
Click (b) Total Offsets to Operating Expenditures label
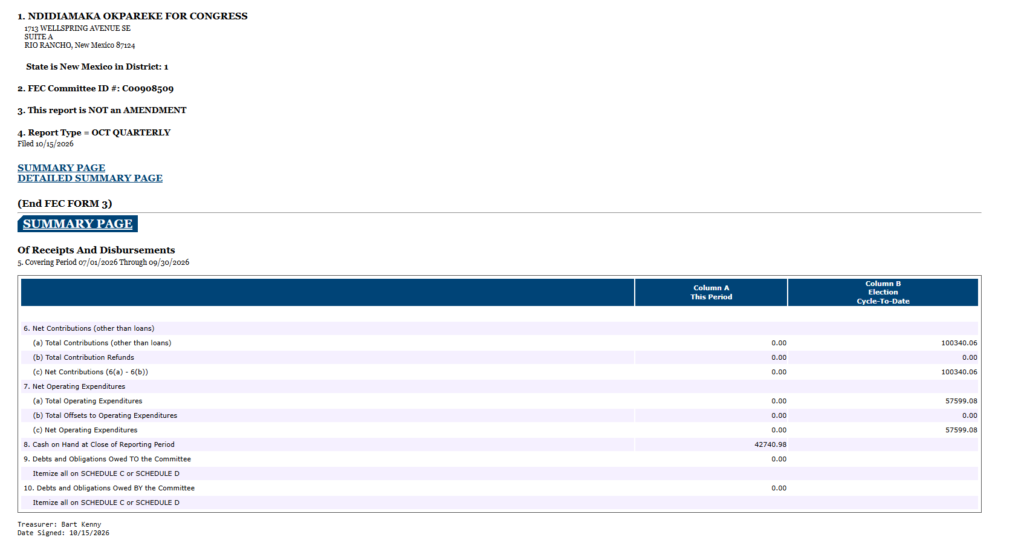tap(105, 415)
